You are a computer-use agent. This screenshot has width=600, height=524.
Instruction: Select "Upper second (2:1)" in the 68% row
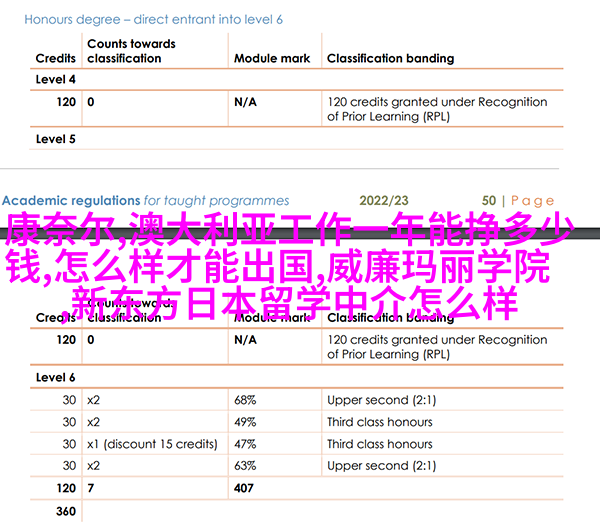[382, 400]
